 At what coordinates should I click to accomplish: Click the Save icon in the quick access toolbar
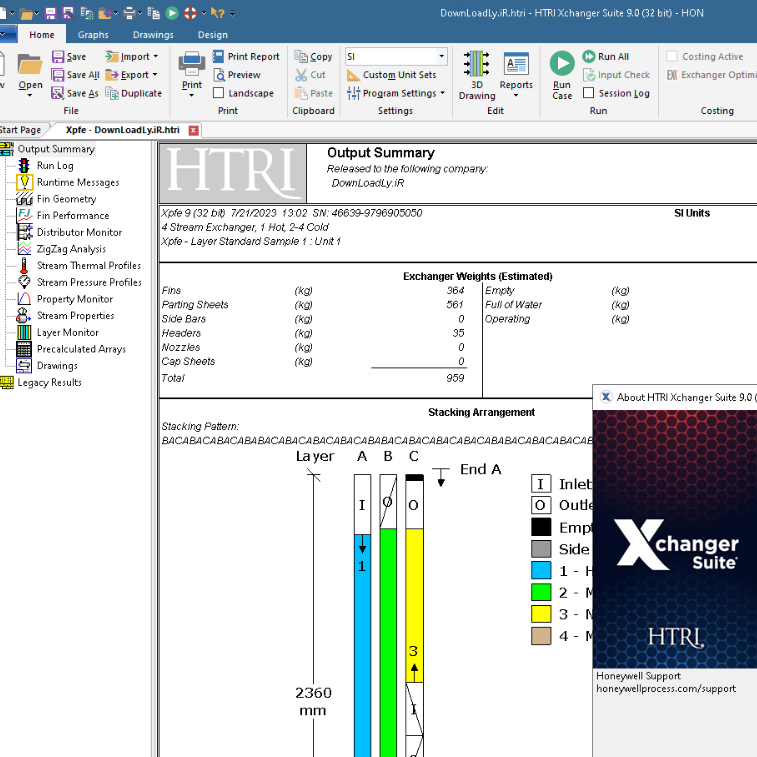tap(50, 13)
